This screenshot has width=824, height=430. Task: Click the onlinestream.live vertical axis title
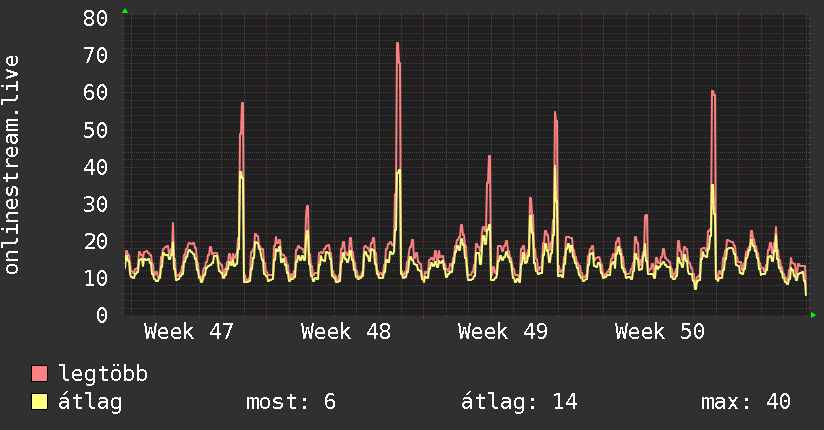tap(11, 165)
